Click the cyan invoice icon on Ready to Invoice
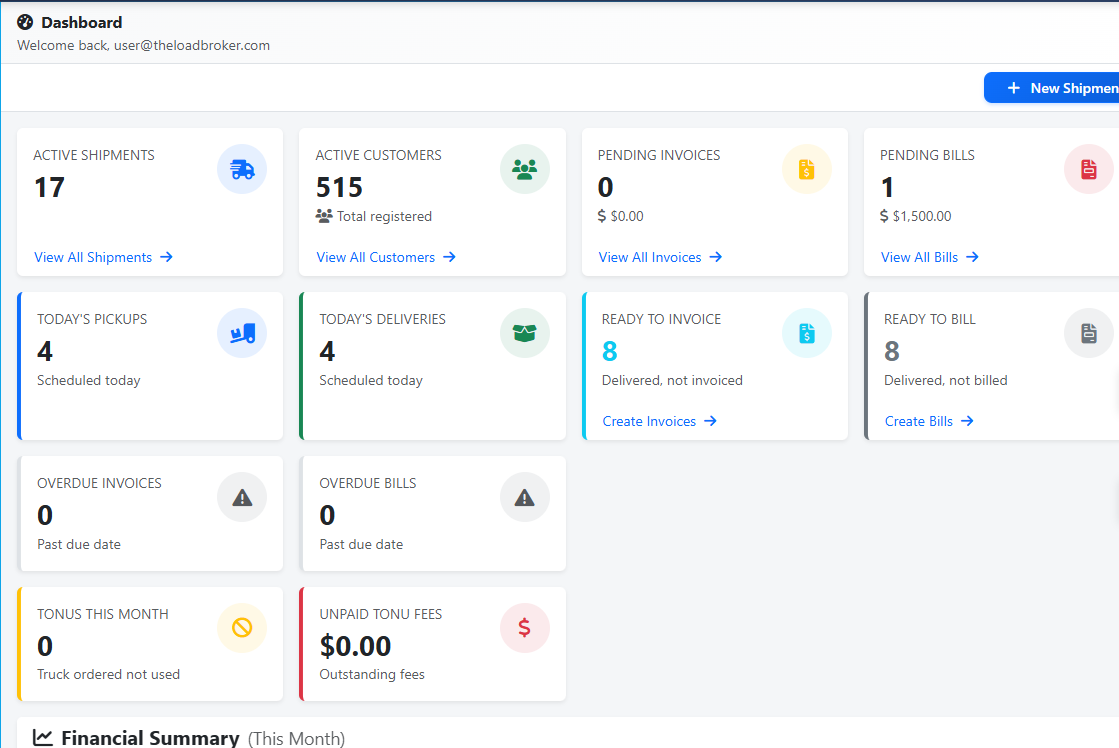This screenshot has height=748, width=1119. point(807,332)
